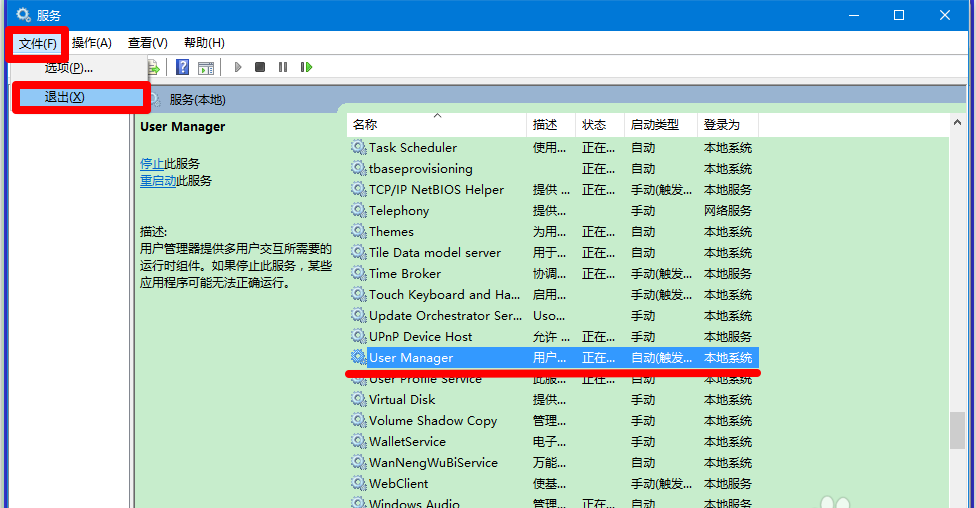The image size is (976, 508).
Task: Click the 重启动 link to restart the service
Action: [x=158, y=181]
